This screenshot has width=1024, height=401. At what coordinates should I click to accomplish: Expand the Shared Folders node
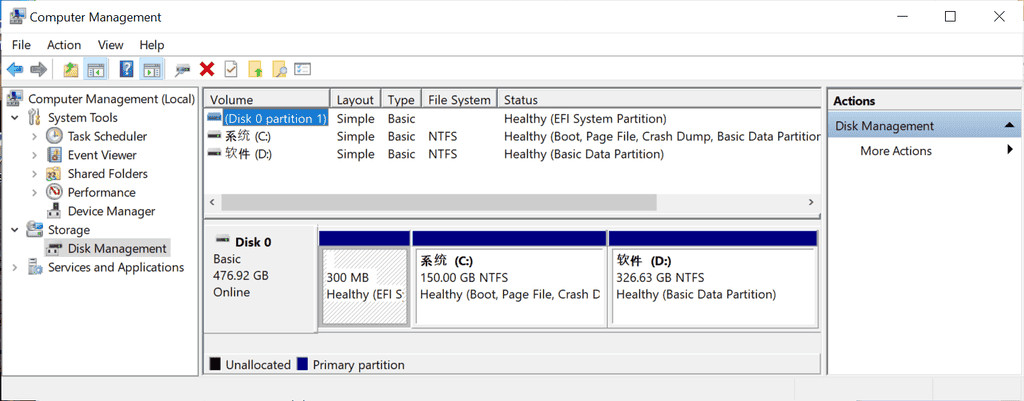[x=35, y=174]
